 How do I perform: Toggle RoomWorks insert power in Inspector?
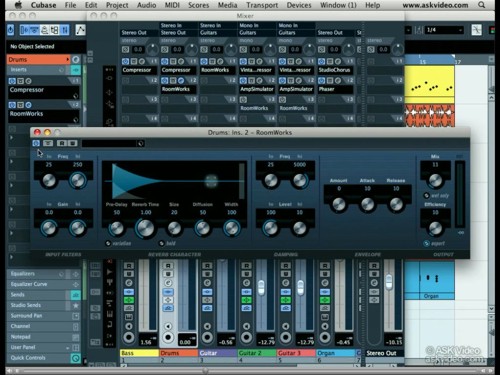point(12,105)
